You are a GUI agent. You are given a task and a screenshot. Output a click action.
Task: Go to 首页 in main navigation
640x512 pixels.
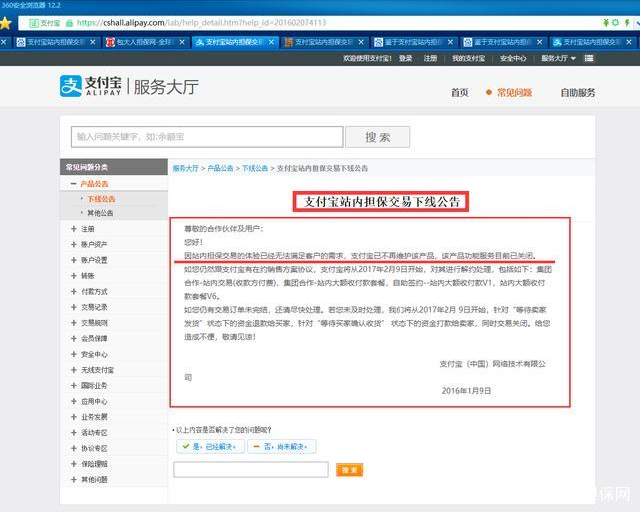tap(459, 92)
